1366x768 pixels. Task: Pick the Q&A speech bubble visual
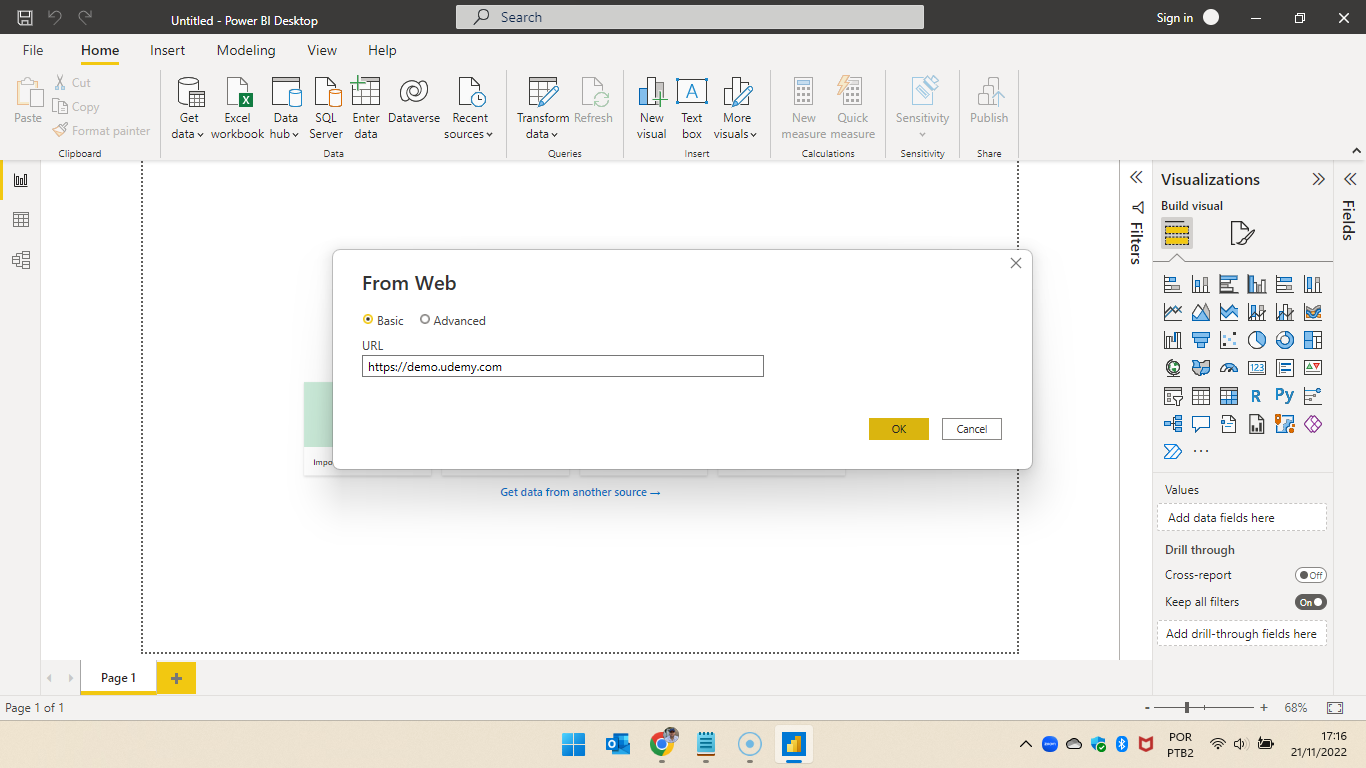tap(1201, 425)
